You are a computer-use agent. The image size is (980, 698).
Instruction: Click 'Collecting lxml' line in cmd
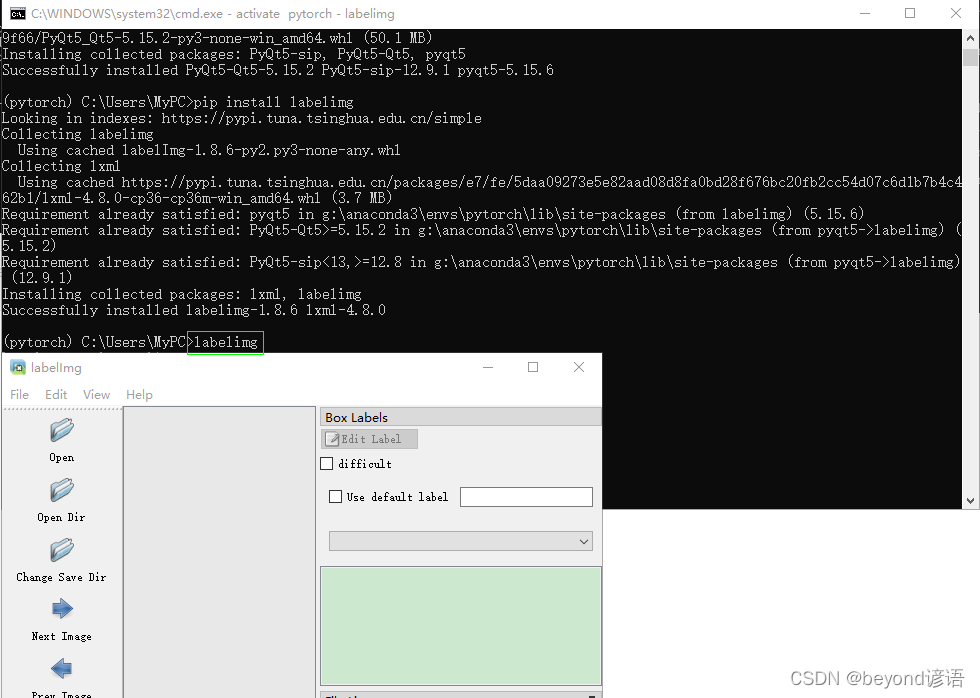coord(61,166)
